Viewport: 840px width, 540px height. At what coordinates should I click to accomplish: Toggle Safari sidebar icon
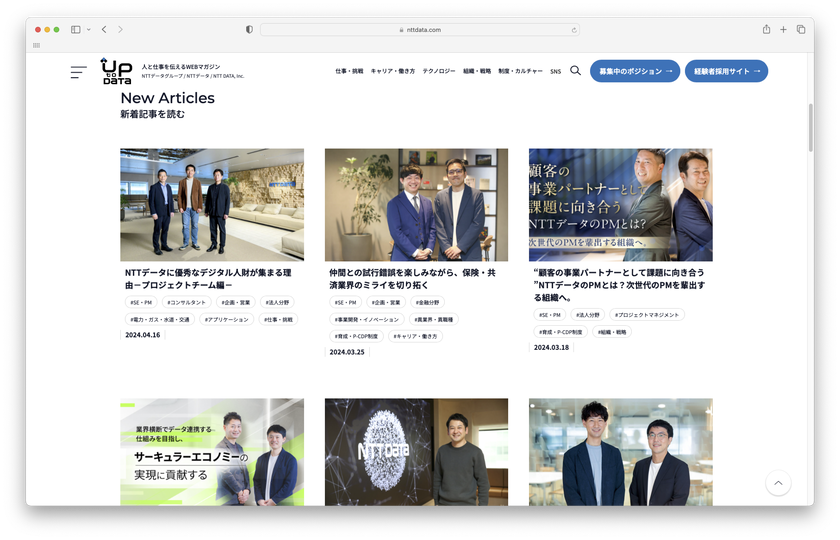pos(76,29)
